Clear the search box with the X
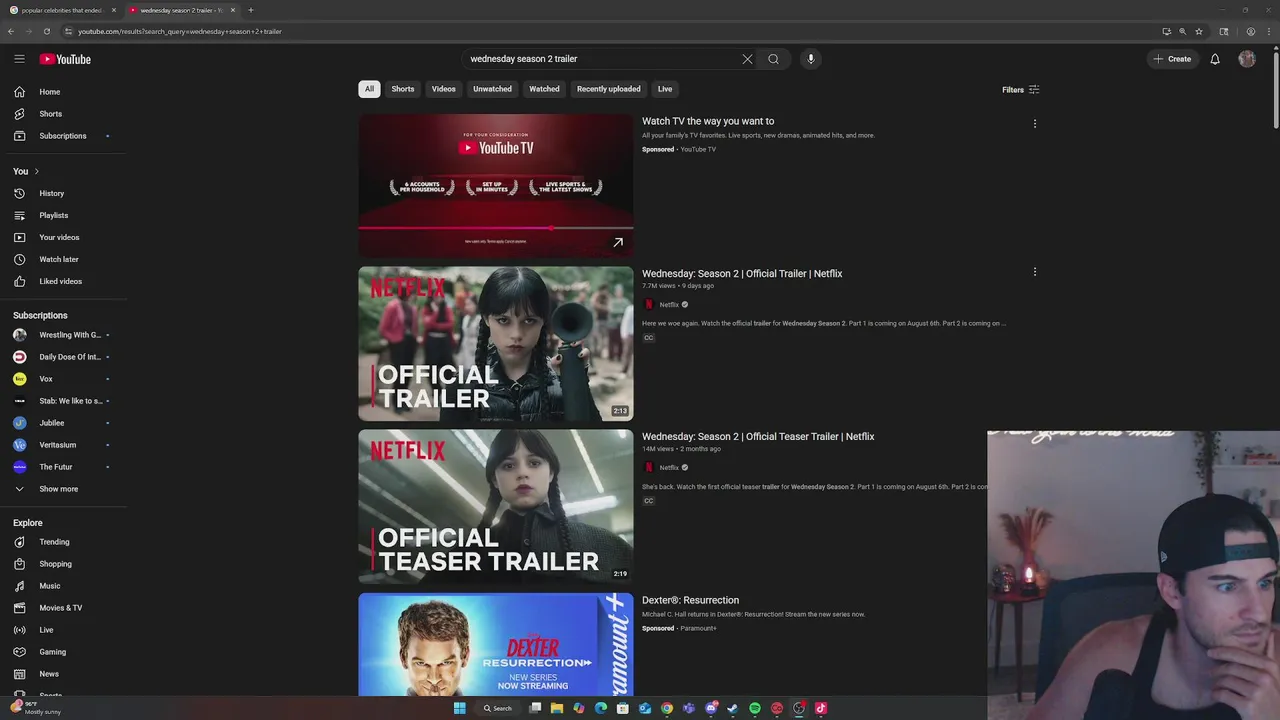This screenshot has width=1280, height=720. (747, 59)
